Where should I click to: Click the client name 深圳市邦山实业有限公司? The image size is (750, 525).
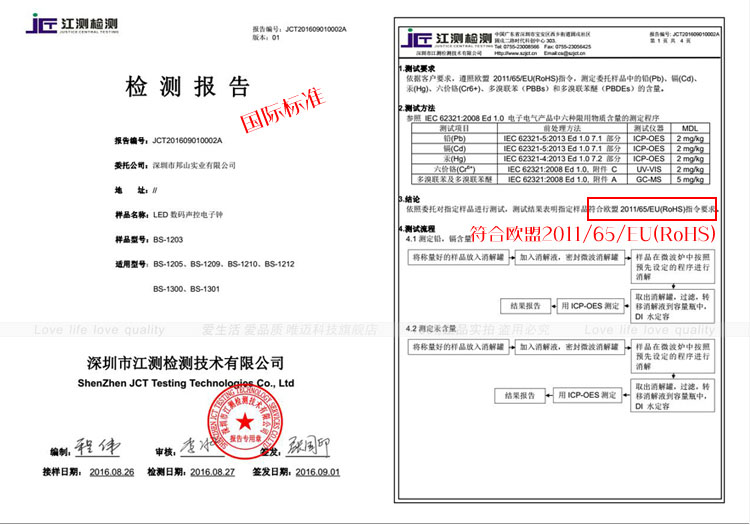[x=194, y=165]
